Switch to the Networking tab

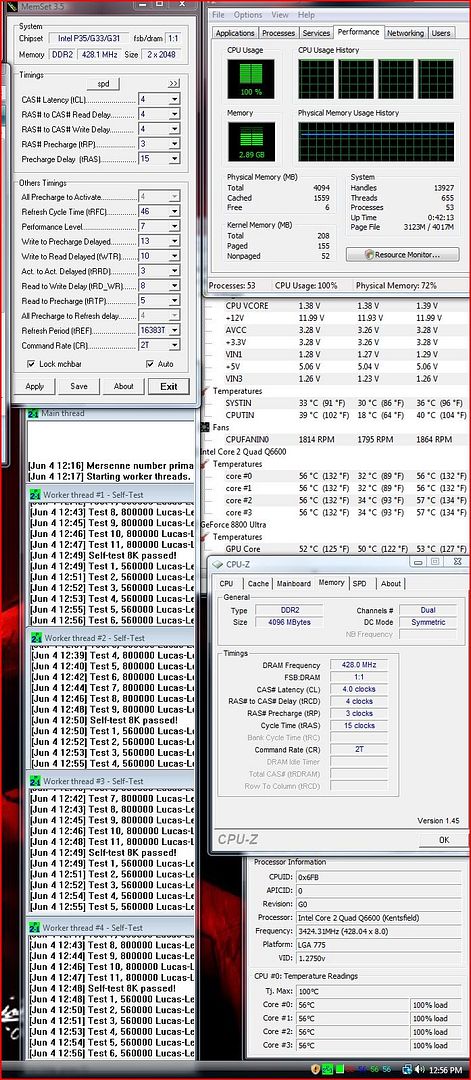pos(405,33)
